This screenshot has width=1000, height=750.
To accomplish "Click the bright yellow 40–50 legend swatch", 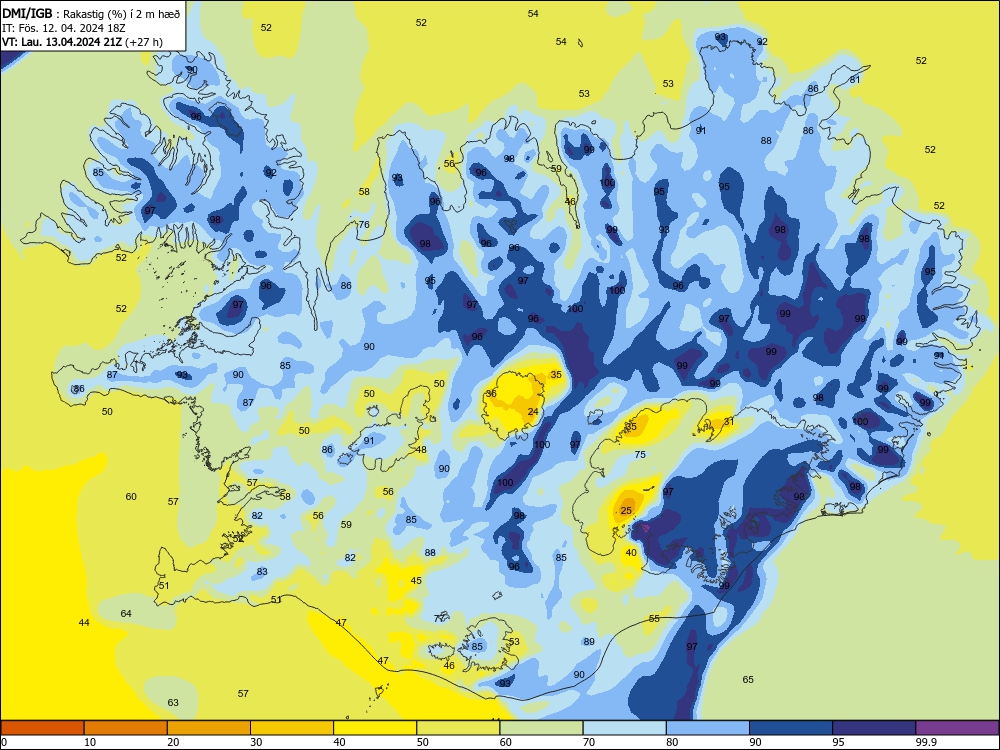I will point(375,728).
